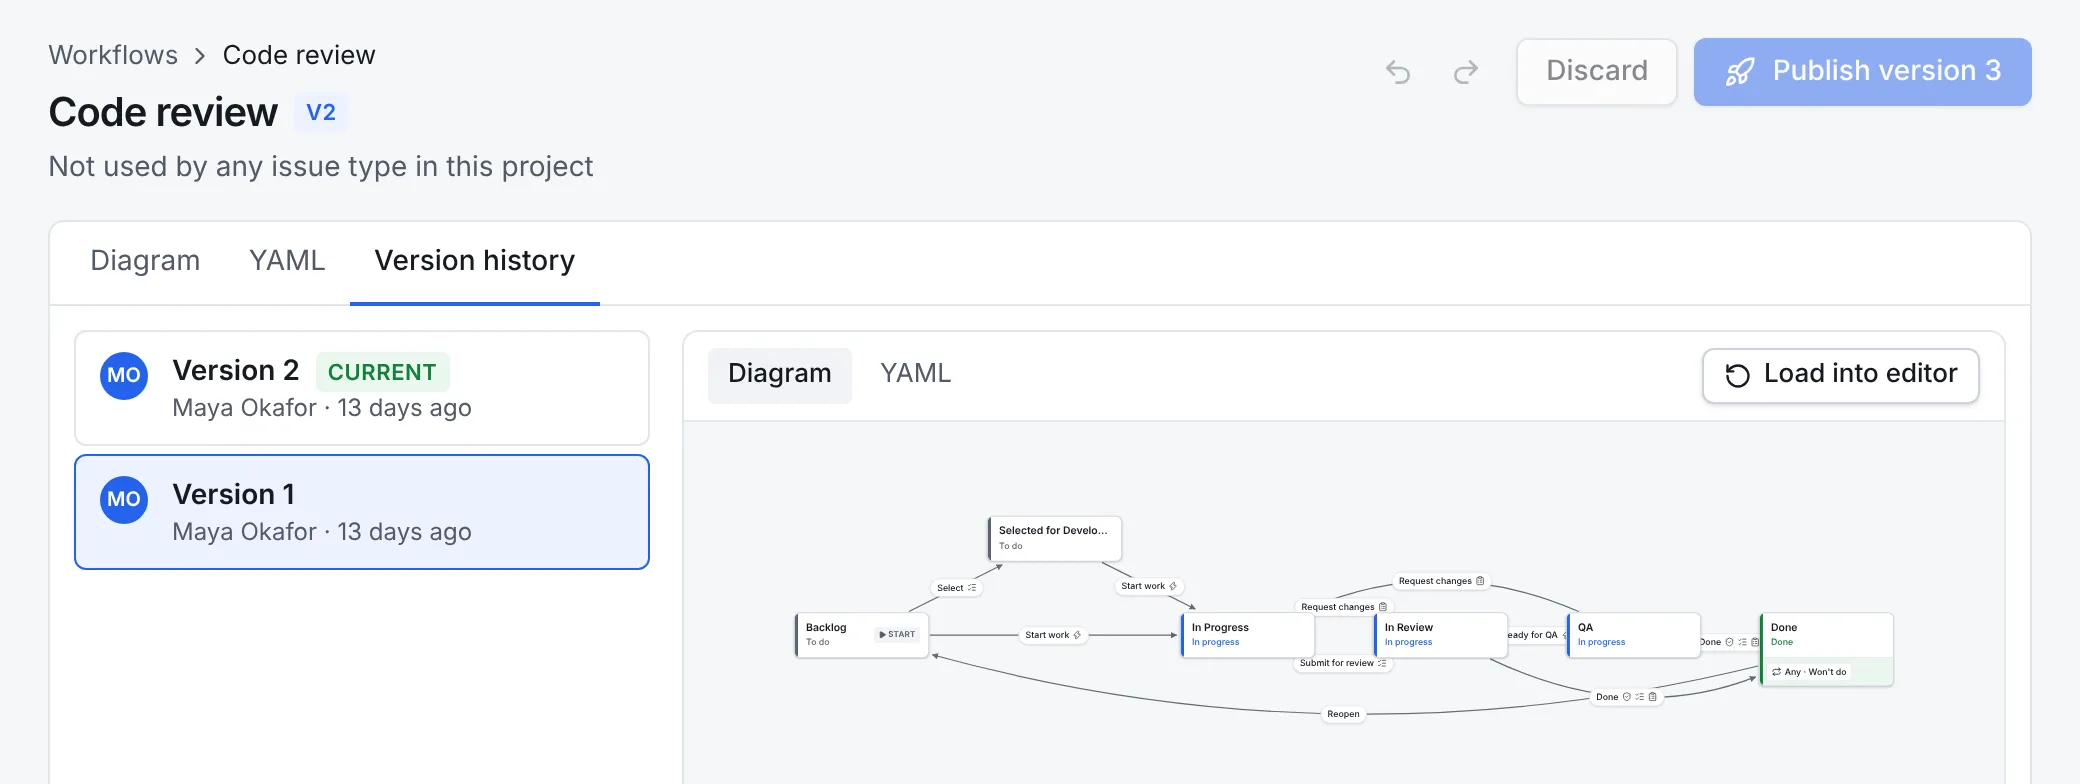
Task: Publish version 3 of the workflow
Action: [x=1863, y=72]
